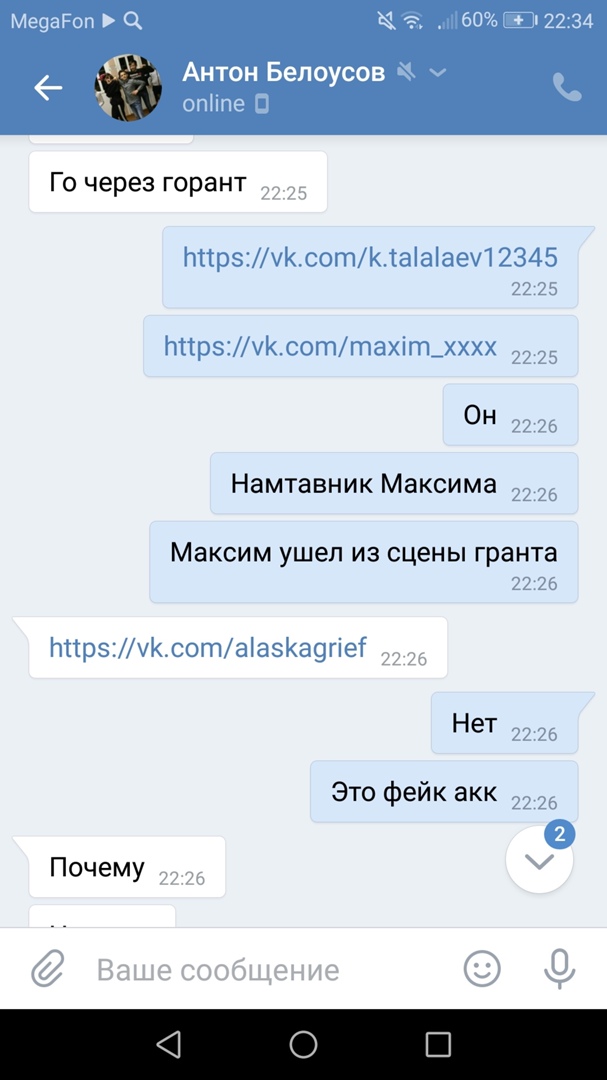607x1080 pixels.
Task: Open Антон Белоусов profile avatar
Action: pos(128,87)
